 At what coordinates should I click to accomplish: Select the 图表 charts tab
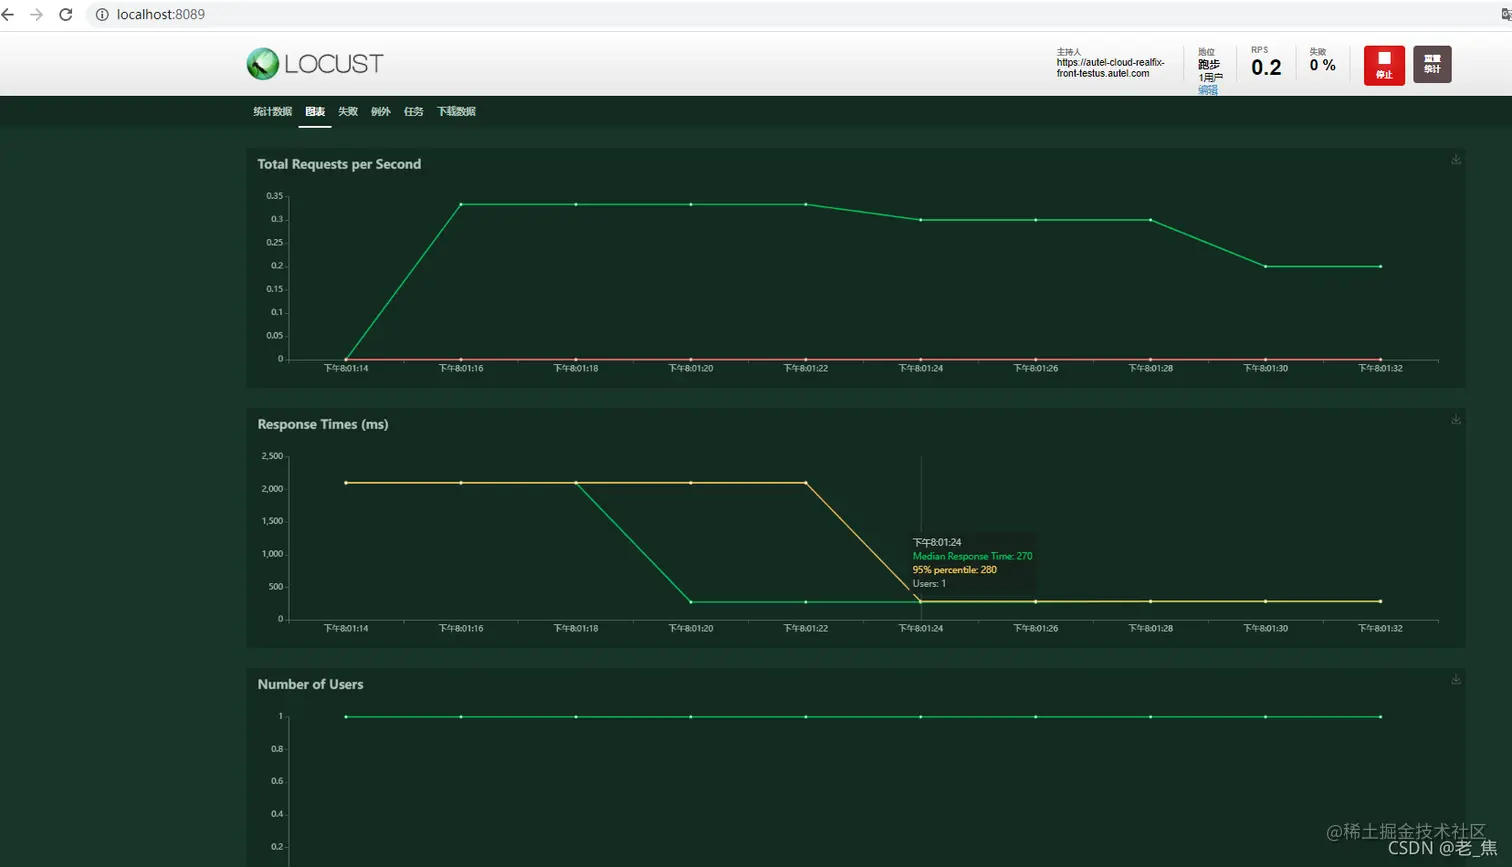(315, 112)
